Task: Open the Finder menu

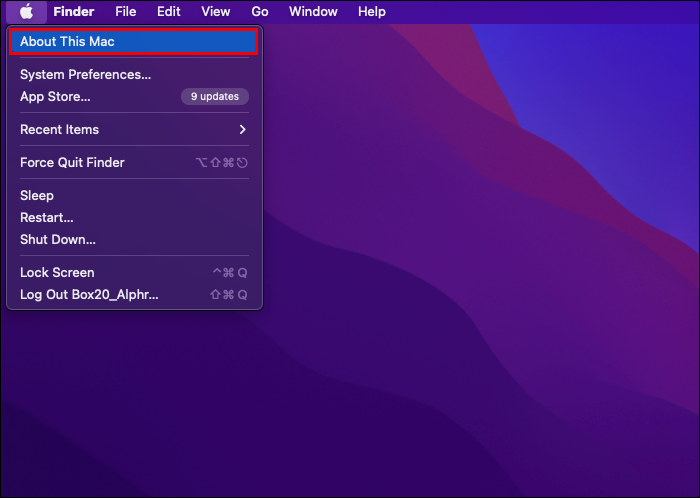Action: point(74,12)
